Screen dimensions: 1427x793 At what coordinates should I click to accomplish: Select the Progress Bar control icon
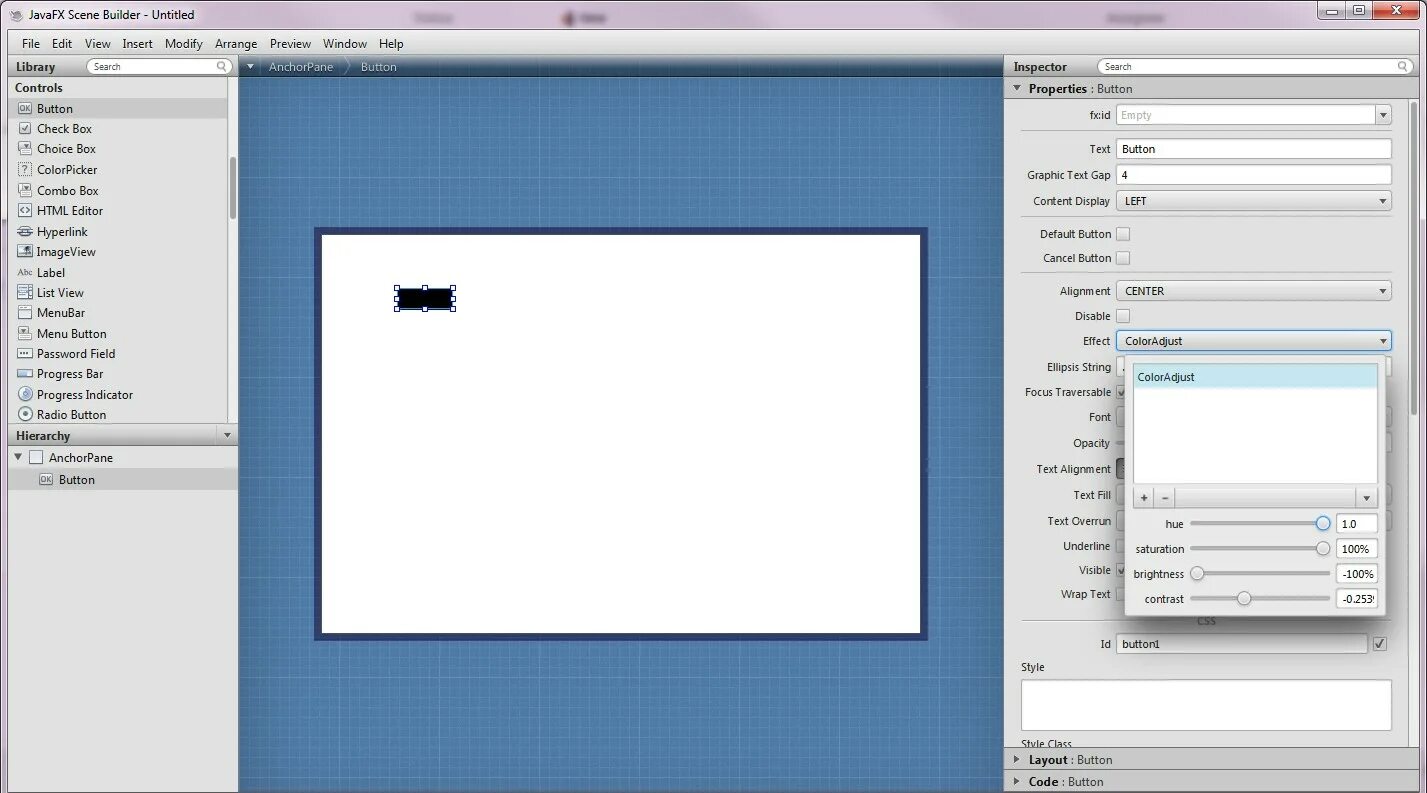[x=25, y=374]
